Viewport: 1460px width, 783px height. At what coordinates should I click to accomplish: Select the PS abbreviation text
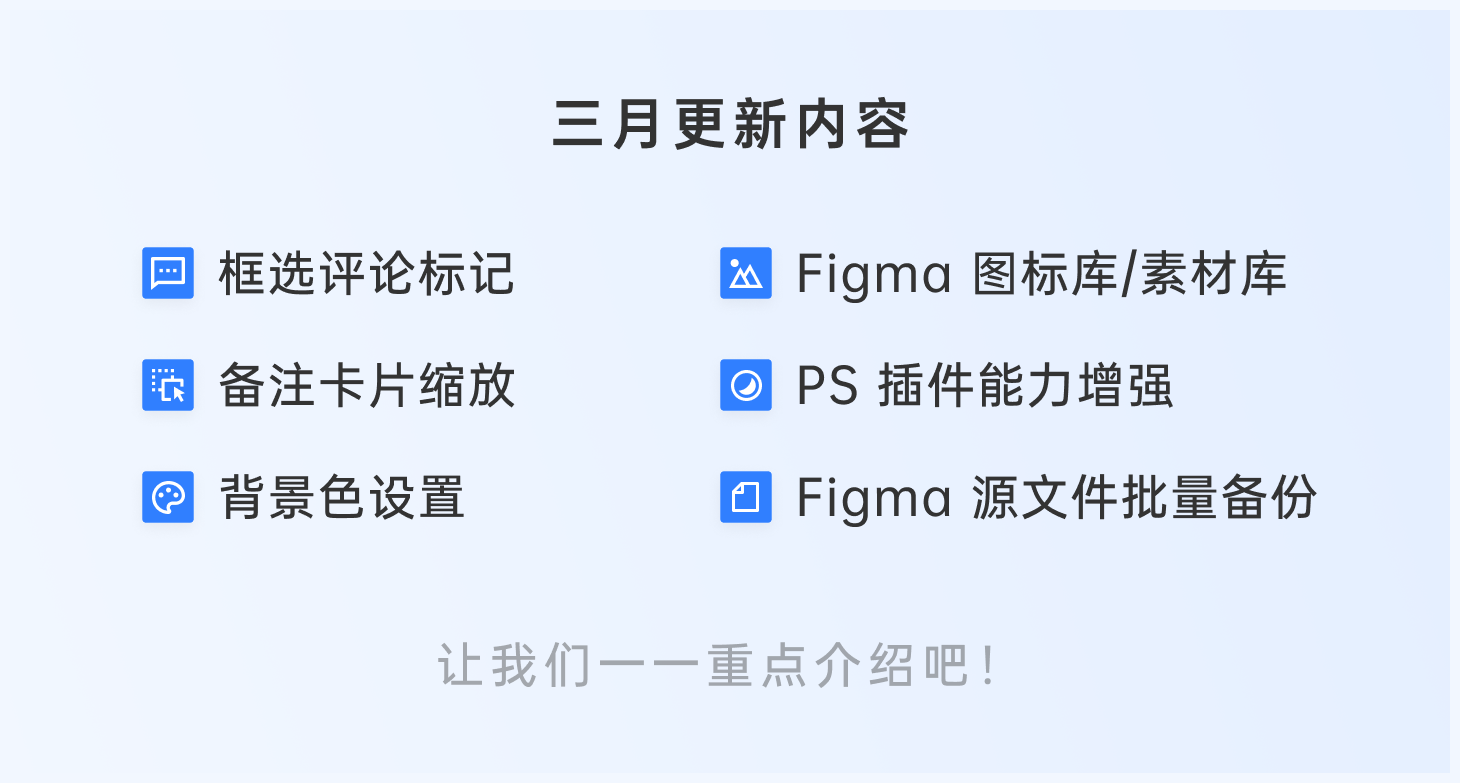click(x=828, y=386)
